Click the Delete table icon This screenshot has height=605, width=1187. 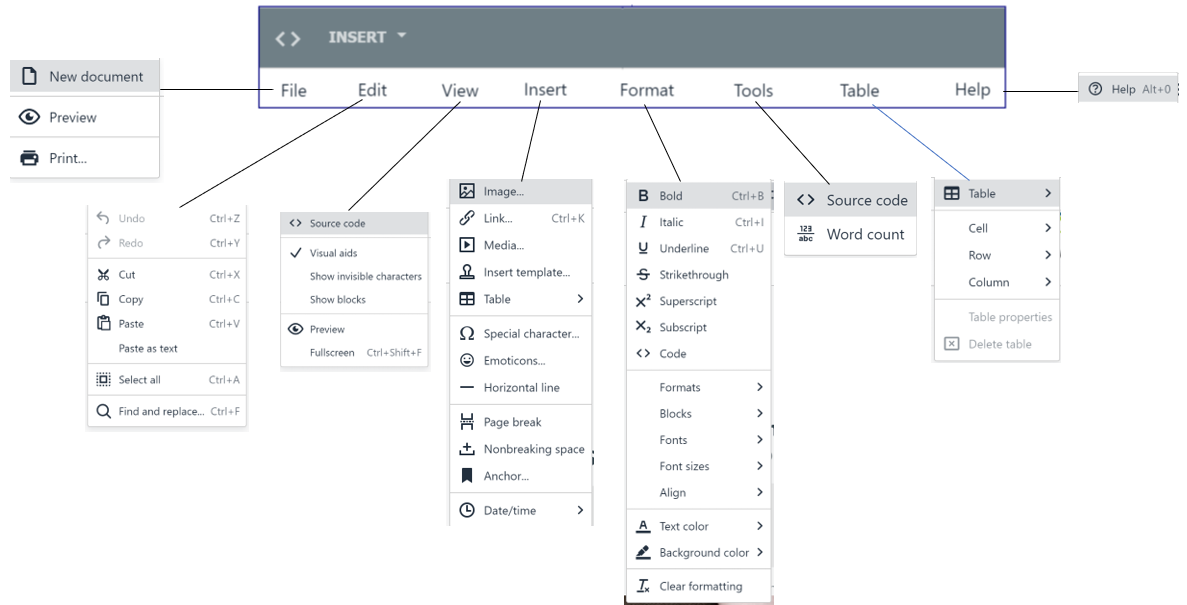pos(952,344)
